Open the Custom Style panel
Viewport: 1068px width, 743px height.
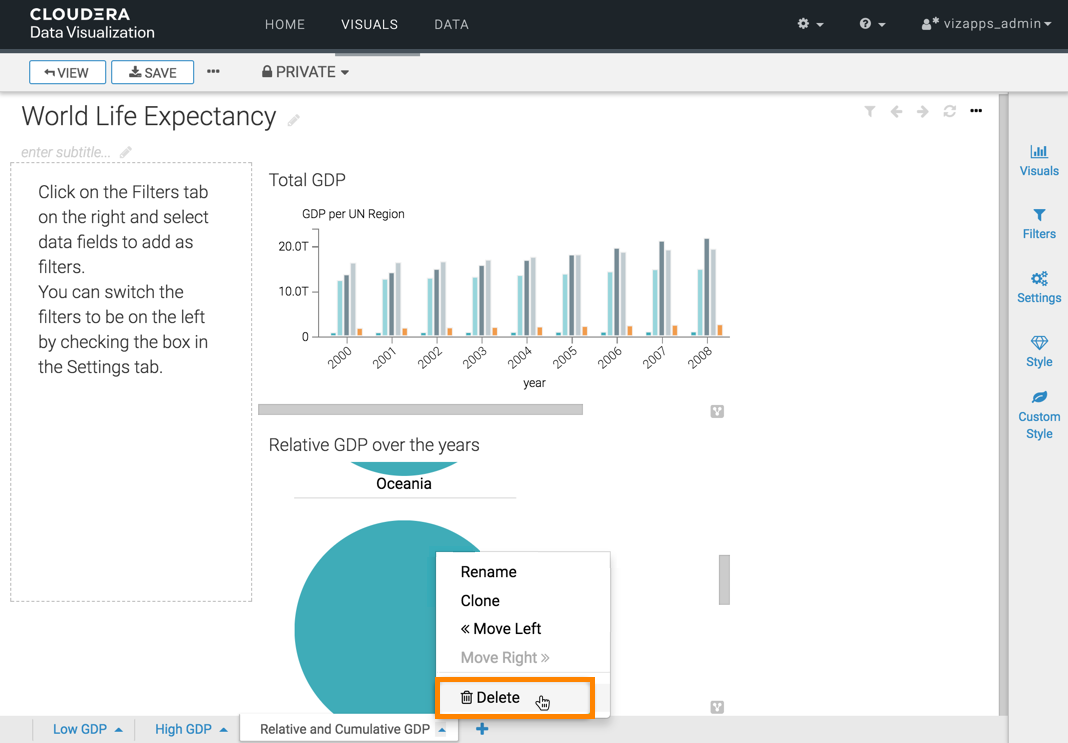pos(1039,415)
